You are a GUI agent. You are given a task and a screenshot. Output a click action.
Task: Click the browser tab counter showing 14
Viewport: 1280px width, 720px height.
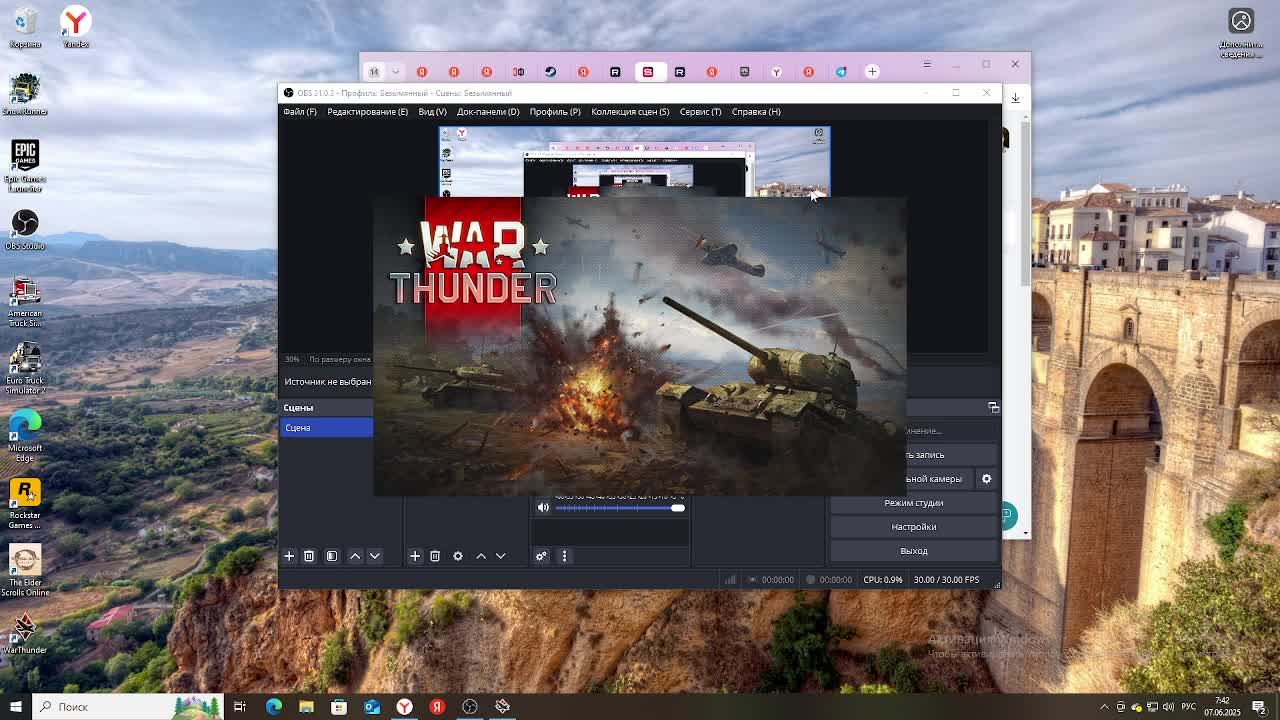[x=374, y=72]
